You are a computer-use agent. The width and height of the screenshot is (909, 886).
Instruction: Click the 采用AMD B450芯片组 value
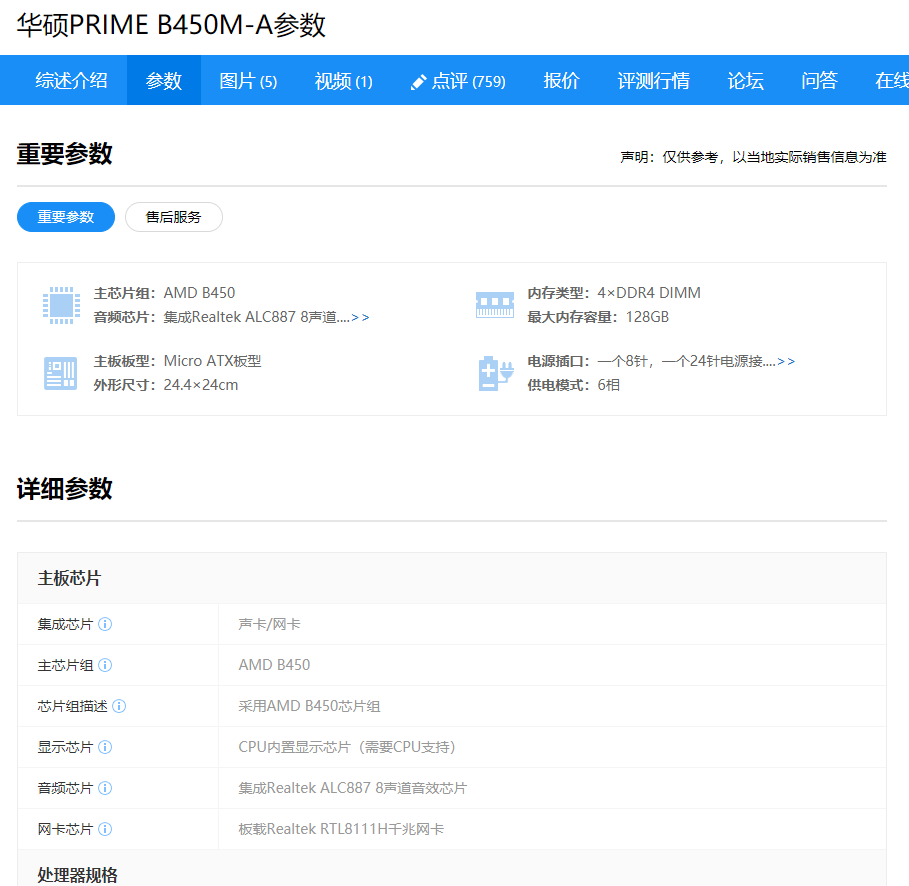tap(309, 706)
